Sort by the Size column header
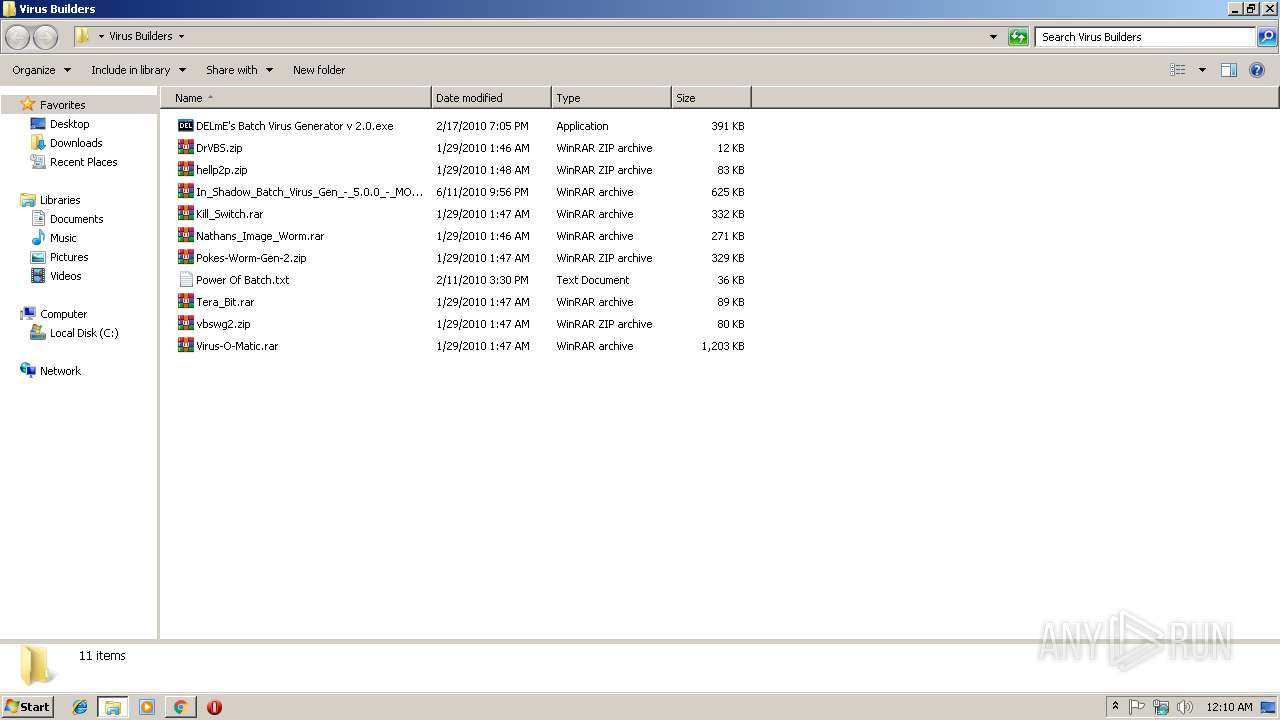The height and width of the screenshot is (720, 1280). point(711,98)
